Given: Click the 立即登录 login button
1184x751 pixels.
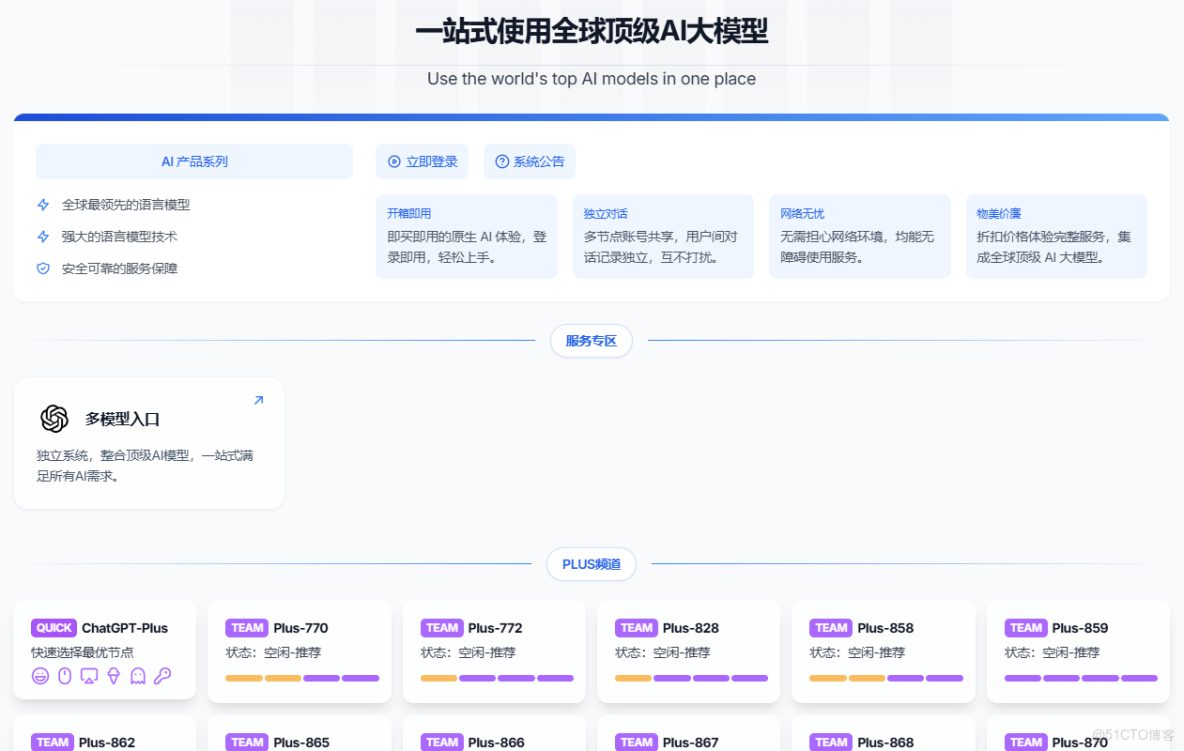Looking at the screenshot, I should coord(421,161).
